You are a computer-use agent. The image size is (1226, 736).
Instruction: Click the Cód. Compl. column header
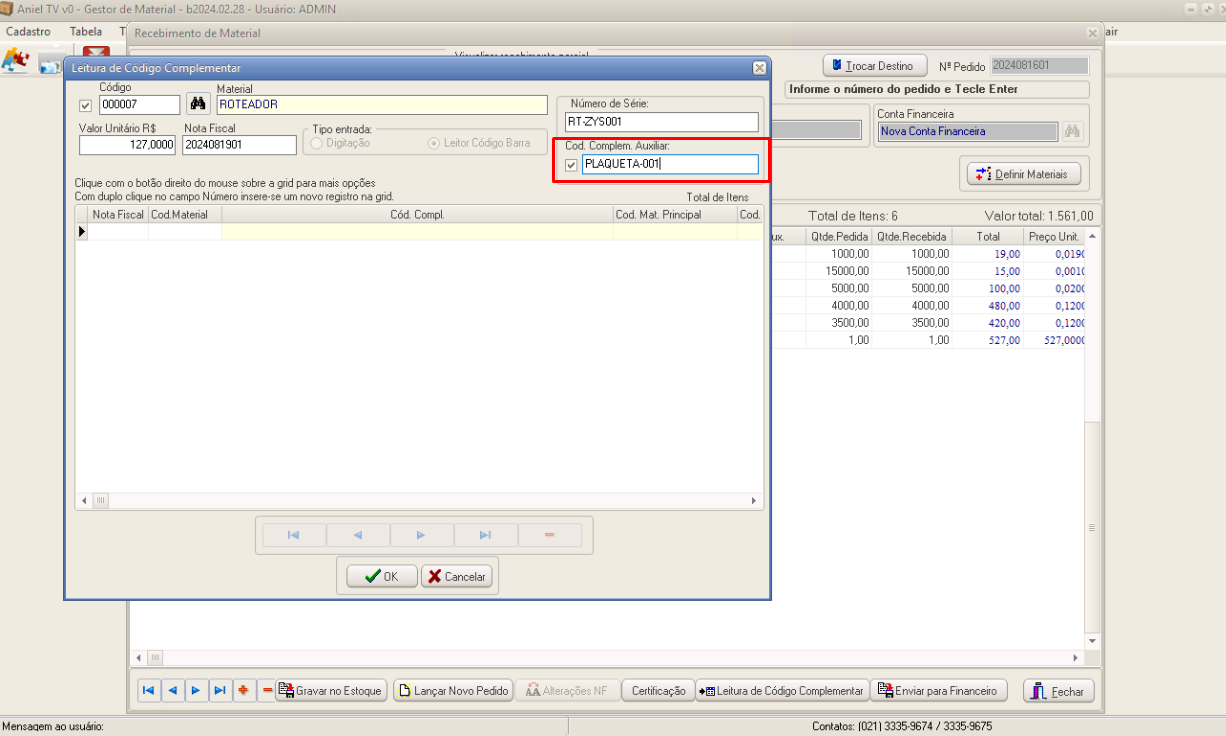tap(416, 214)
